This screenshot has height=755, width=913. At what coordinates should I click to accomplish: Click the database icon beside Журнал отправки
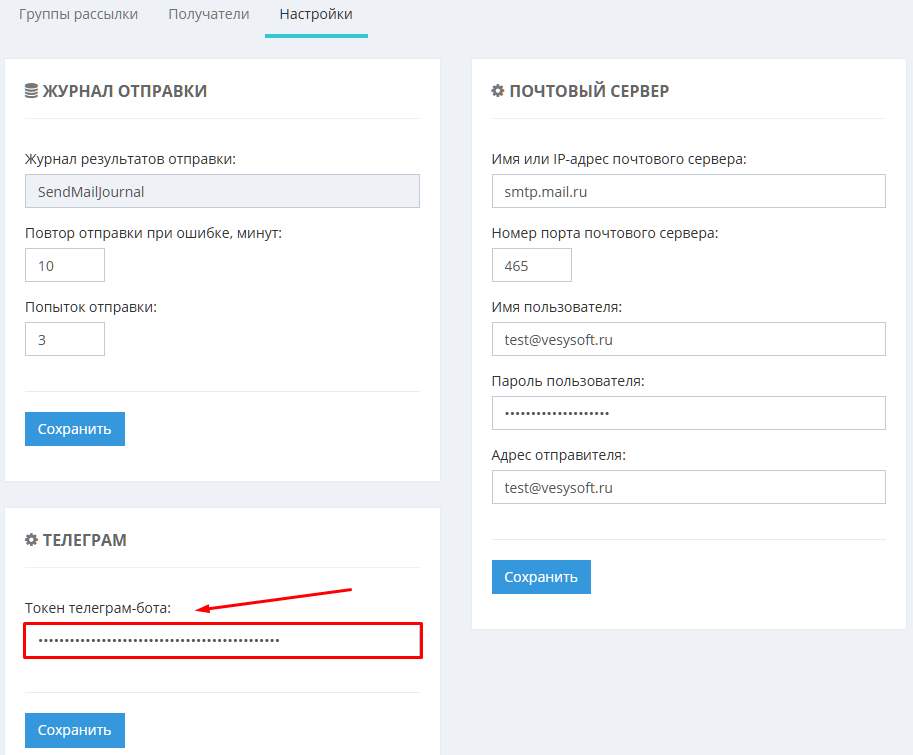point(31,91)
